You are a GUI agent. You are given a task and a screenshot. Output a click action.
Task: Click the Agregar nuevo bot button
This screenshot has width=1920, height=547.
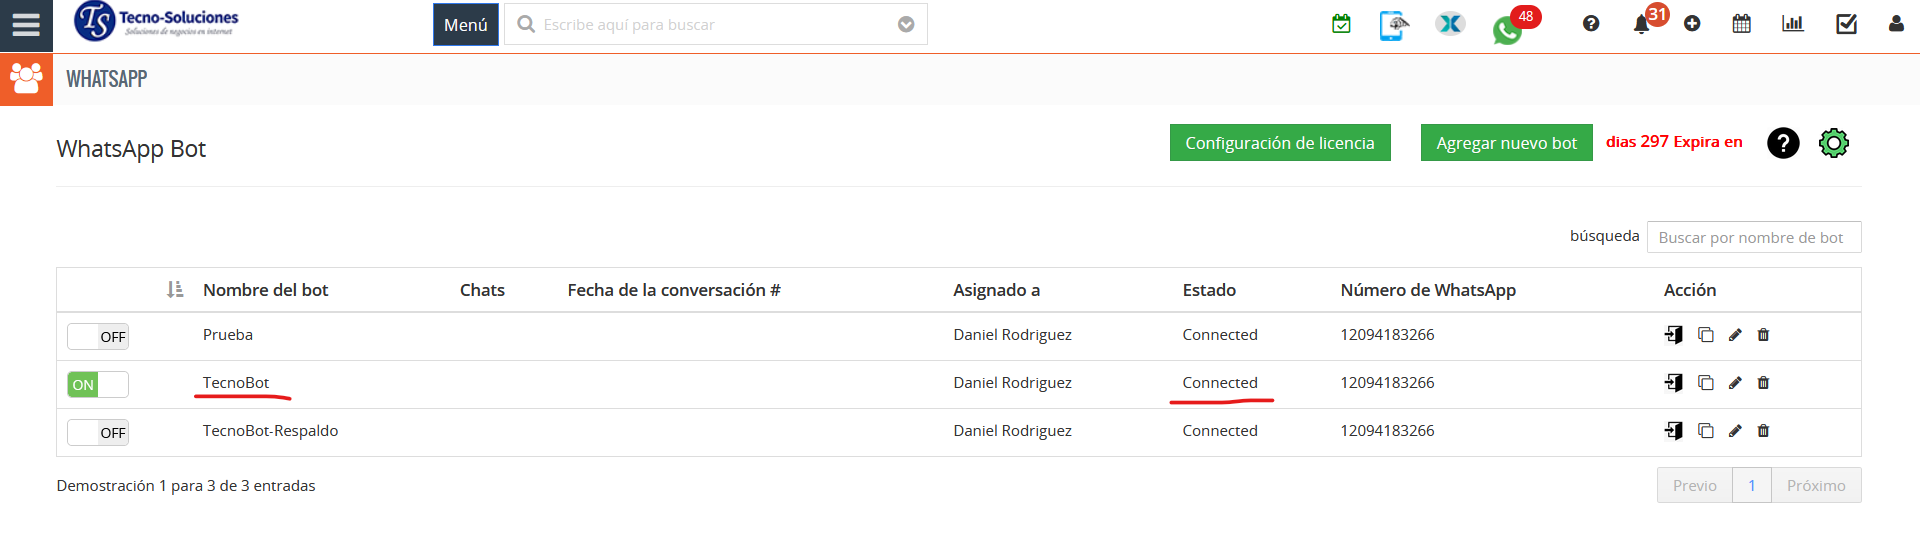coord(1506,143)
